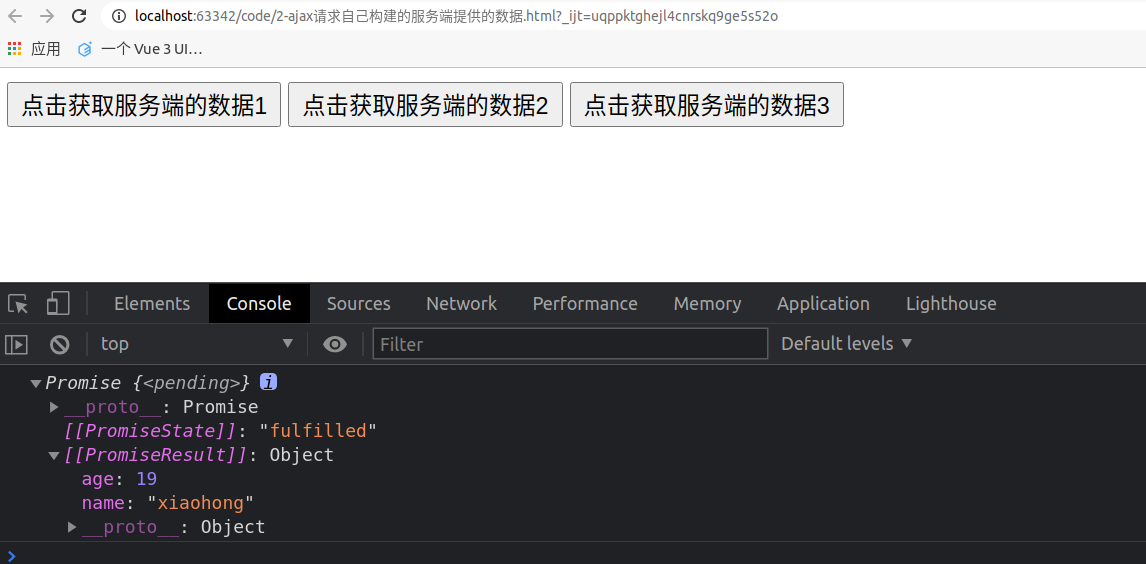The height and width of the screenshot is (564, 1146).
Task: Go forward with the browser forward arrow
Action: click(47, 16)
